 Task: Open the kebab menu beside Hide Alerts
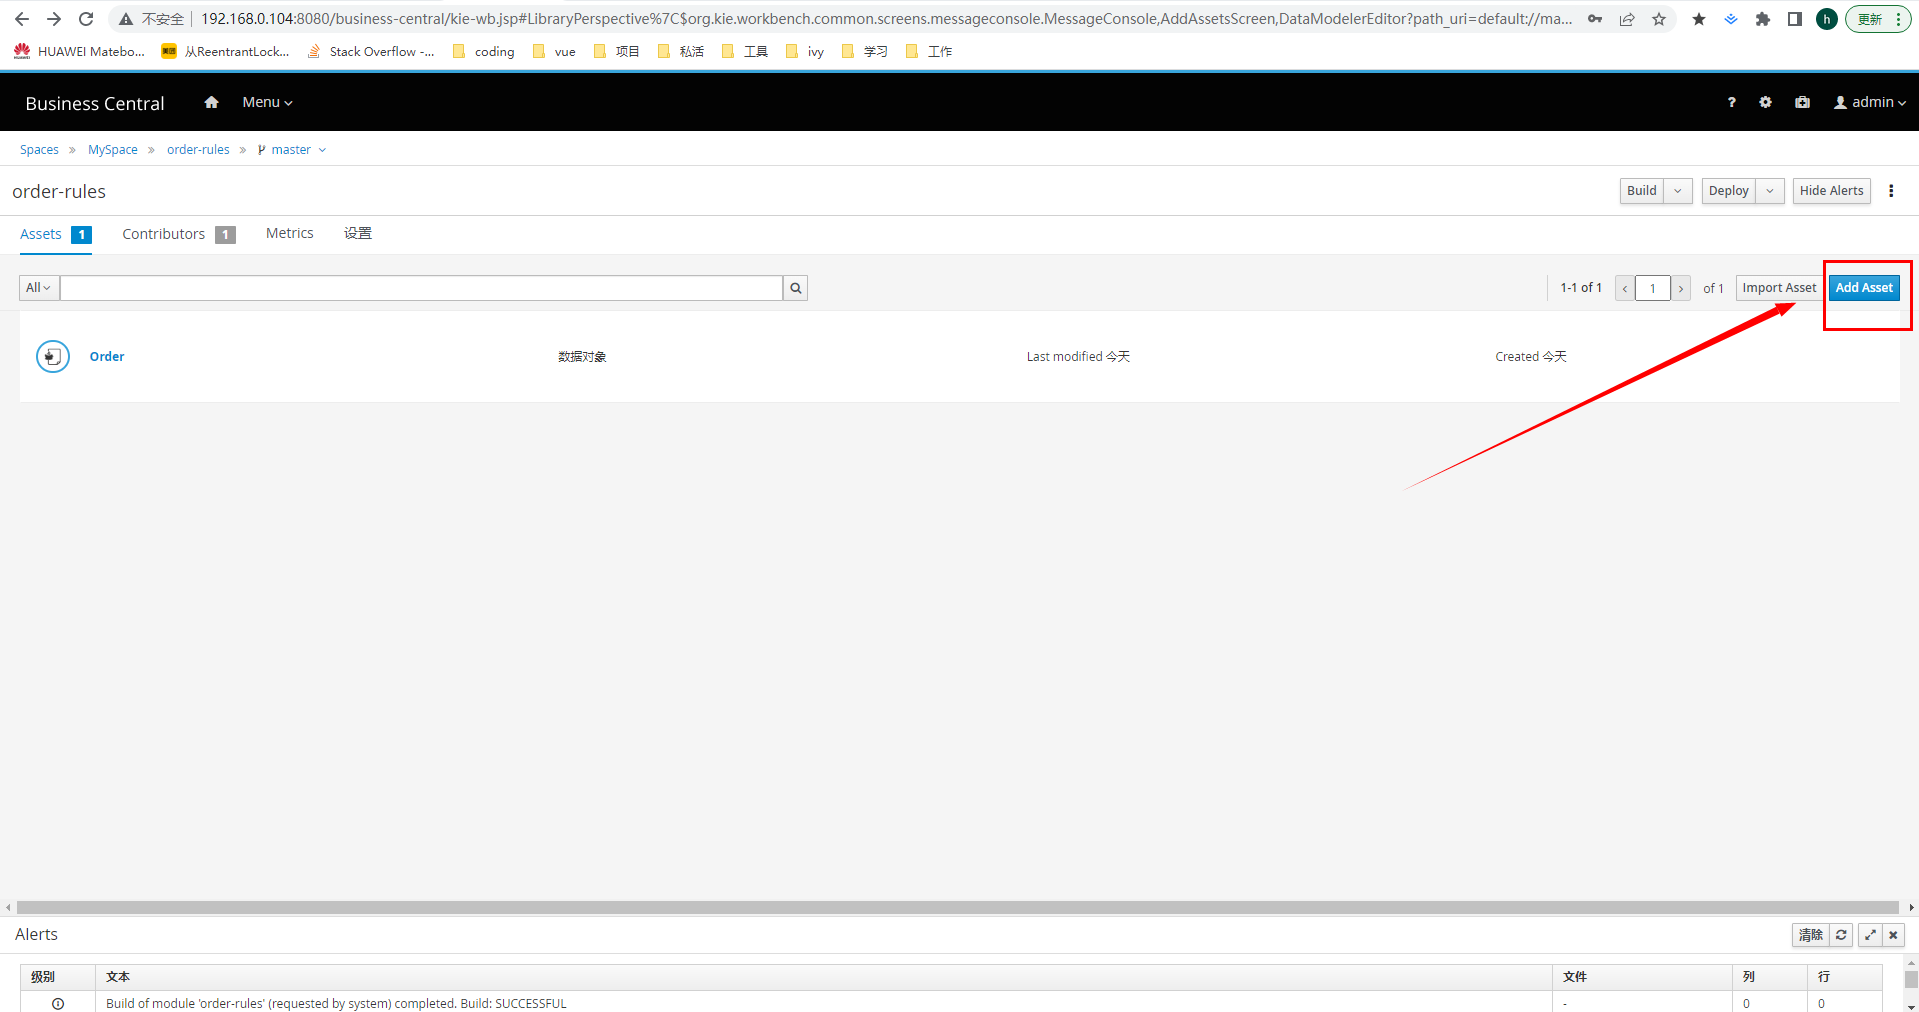(x=1890, y=191)
